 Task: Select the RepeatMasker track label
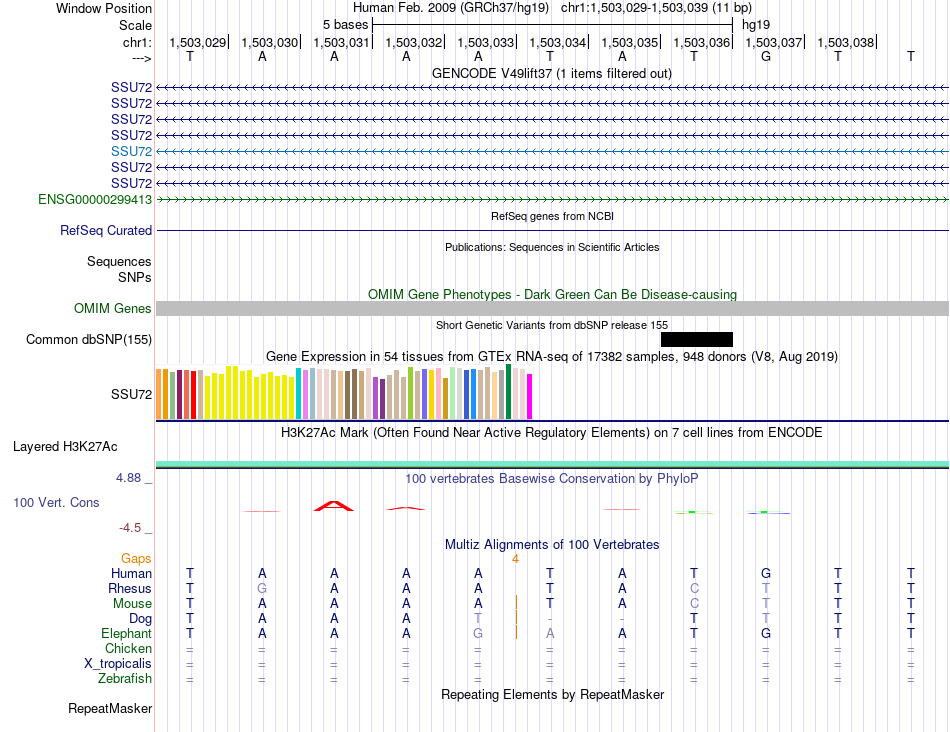coord(110,708)
